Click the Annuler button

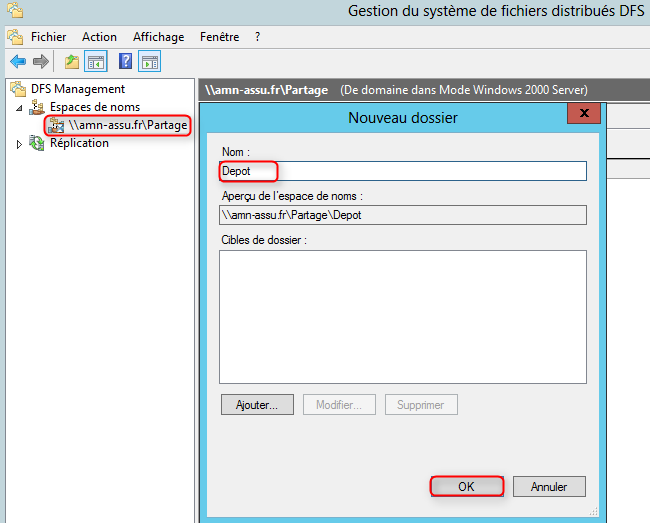(x=549, y=487)
